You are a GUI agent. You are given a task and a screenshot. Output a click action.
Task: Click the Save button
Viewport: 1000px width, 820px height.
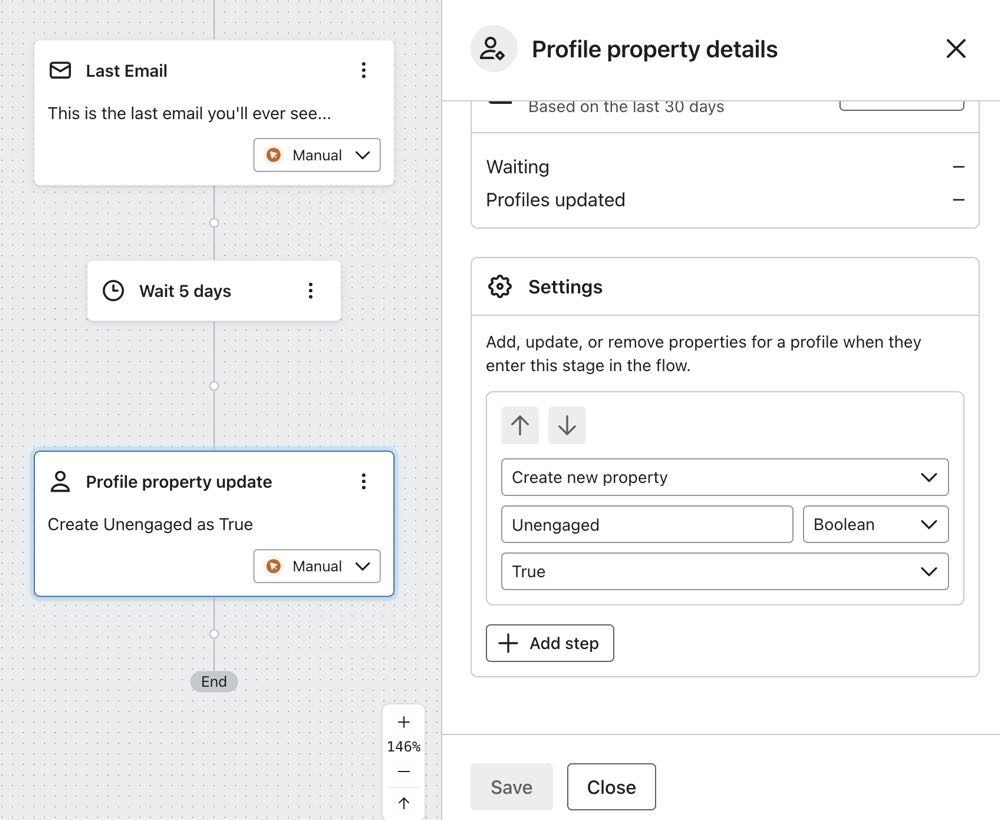point(511,787)
